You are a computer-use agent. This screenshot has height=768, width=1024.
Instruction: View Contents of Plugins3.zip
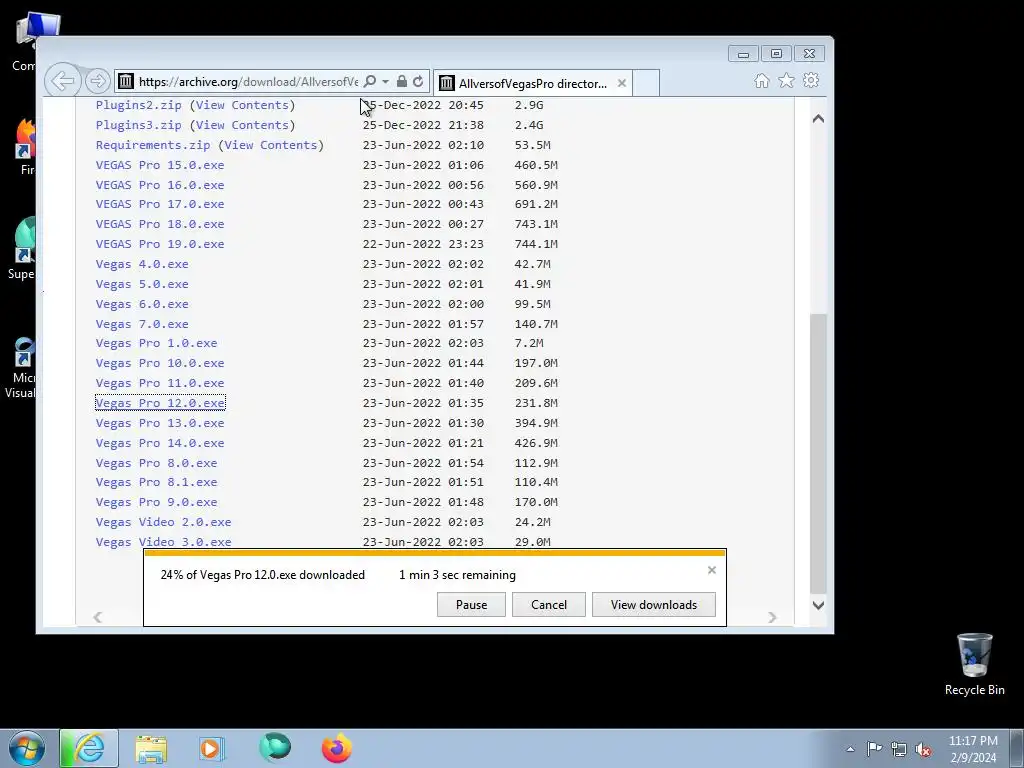(x=242, y=125)
